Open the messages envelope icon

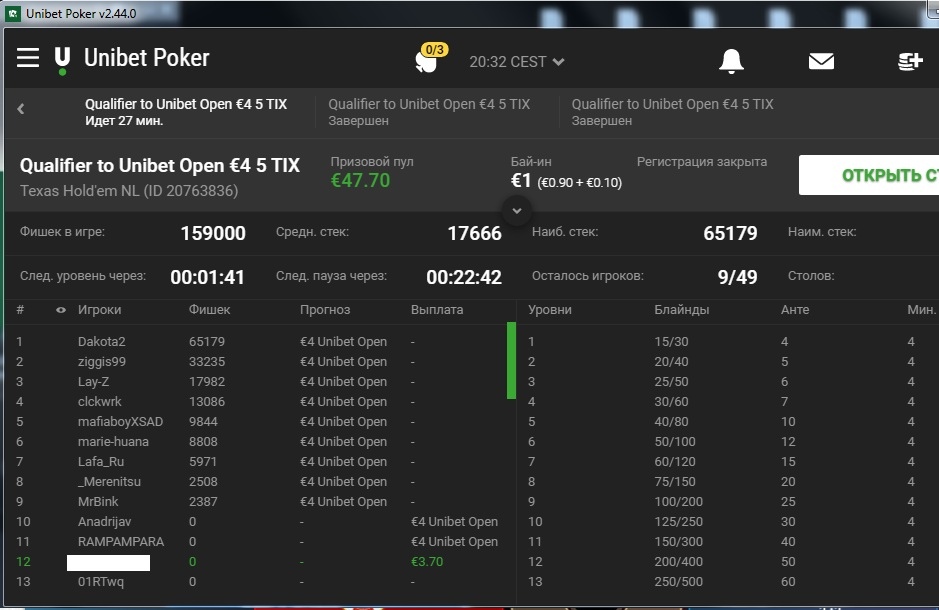pyautogui.click(x=821, y=61)
